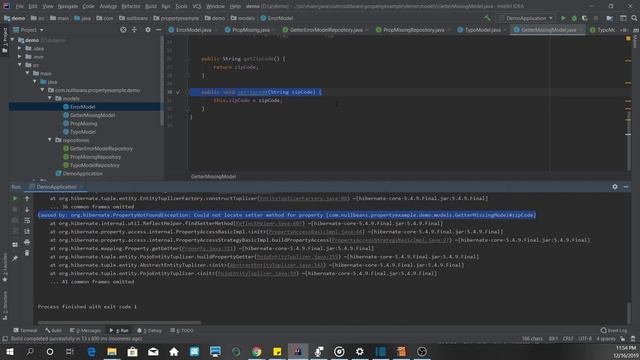The height and width of the screenshot is (360, 640).
Task: Collapse the models package node
Action: click(50, 98)
